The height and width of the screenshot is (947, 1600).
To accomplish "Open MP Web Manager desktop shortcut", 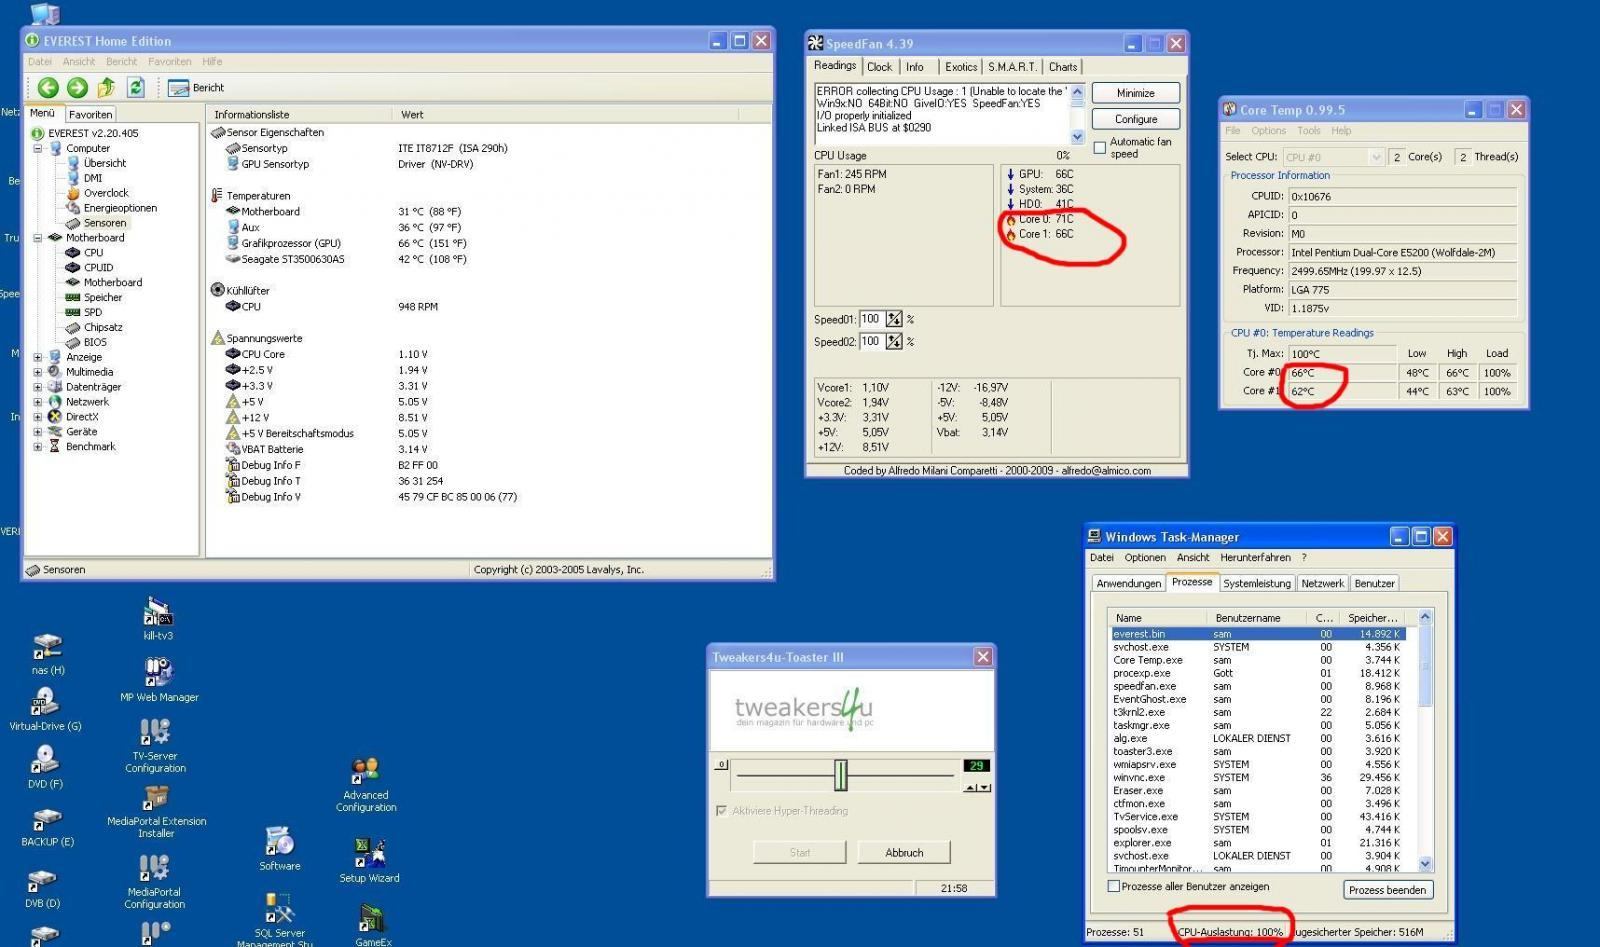I will tap(159, 680).
